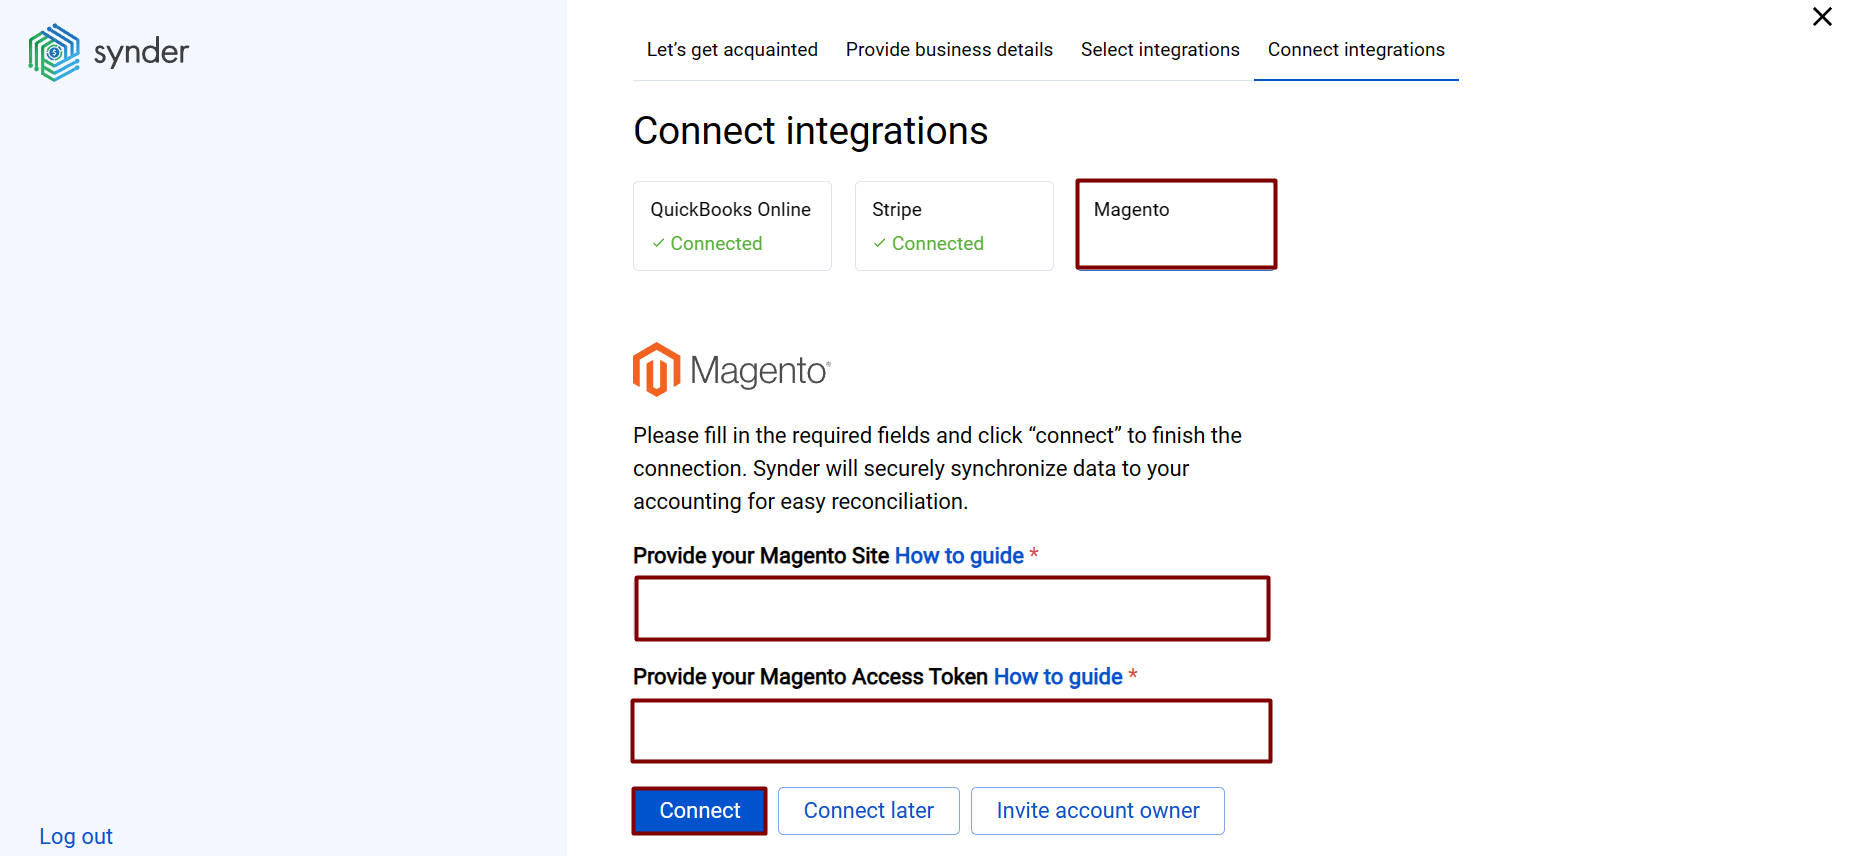This screenshot has height=856, width=1849.
Task: Click inside the Magento Access Token field
Action: pyautogui.click(x=951, y=730)
